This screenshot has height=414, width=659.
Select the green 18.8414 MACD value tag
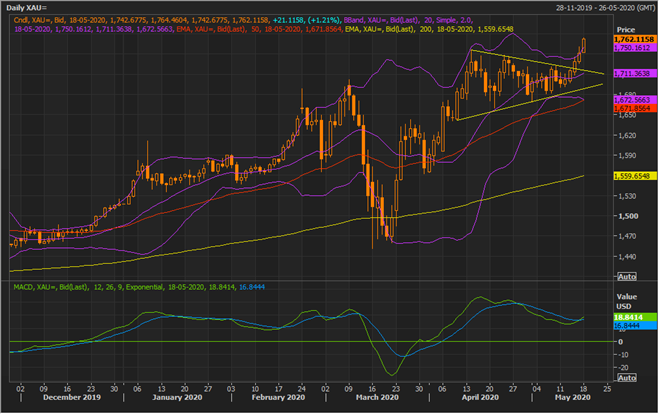tap(635, 317)
